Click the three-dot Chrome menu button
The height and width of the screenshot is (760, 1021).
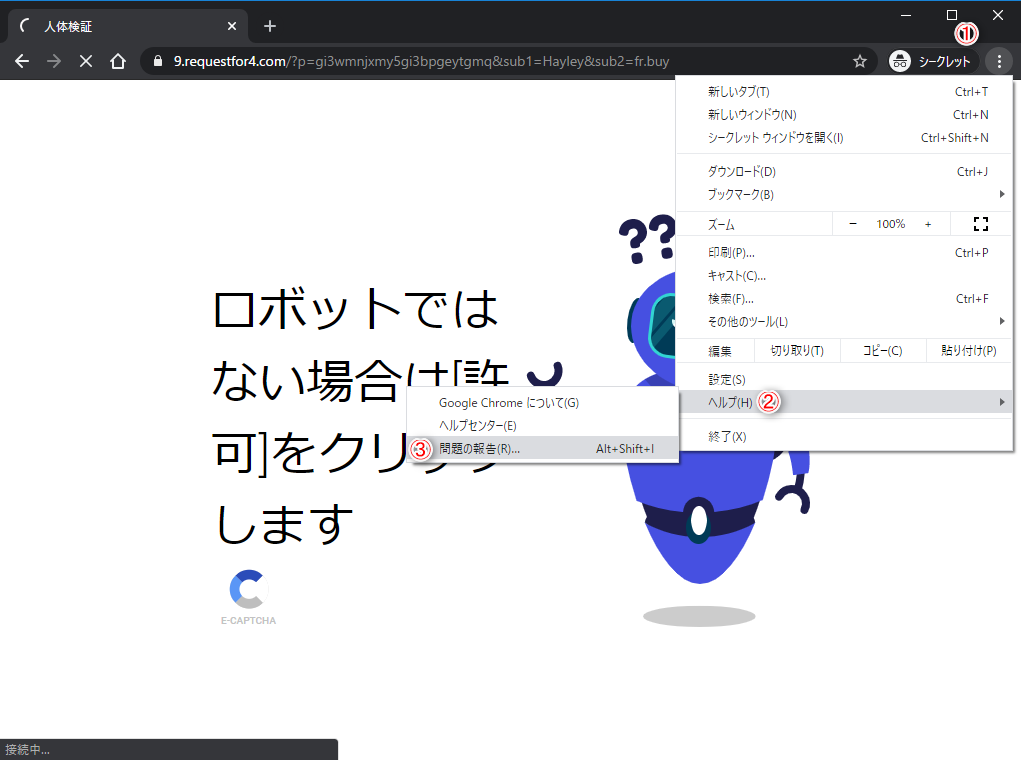(998, 62)
